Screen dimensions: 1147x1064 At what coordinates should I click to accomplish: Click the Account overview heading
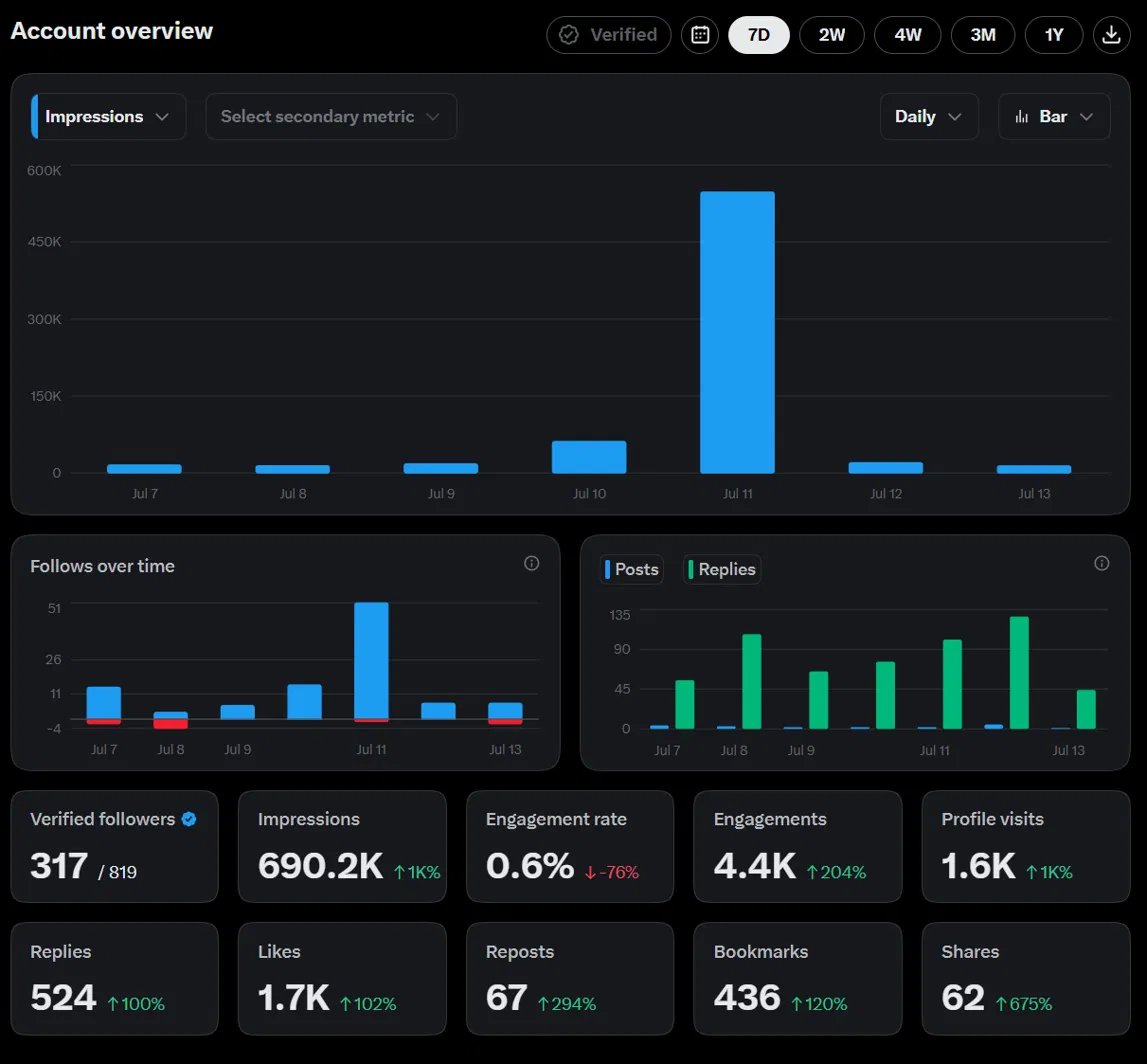coord(111,31)
